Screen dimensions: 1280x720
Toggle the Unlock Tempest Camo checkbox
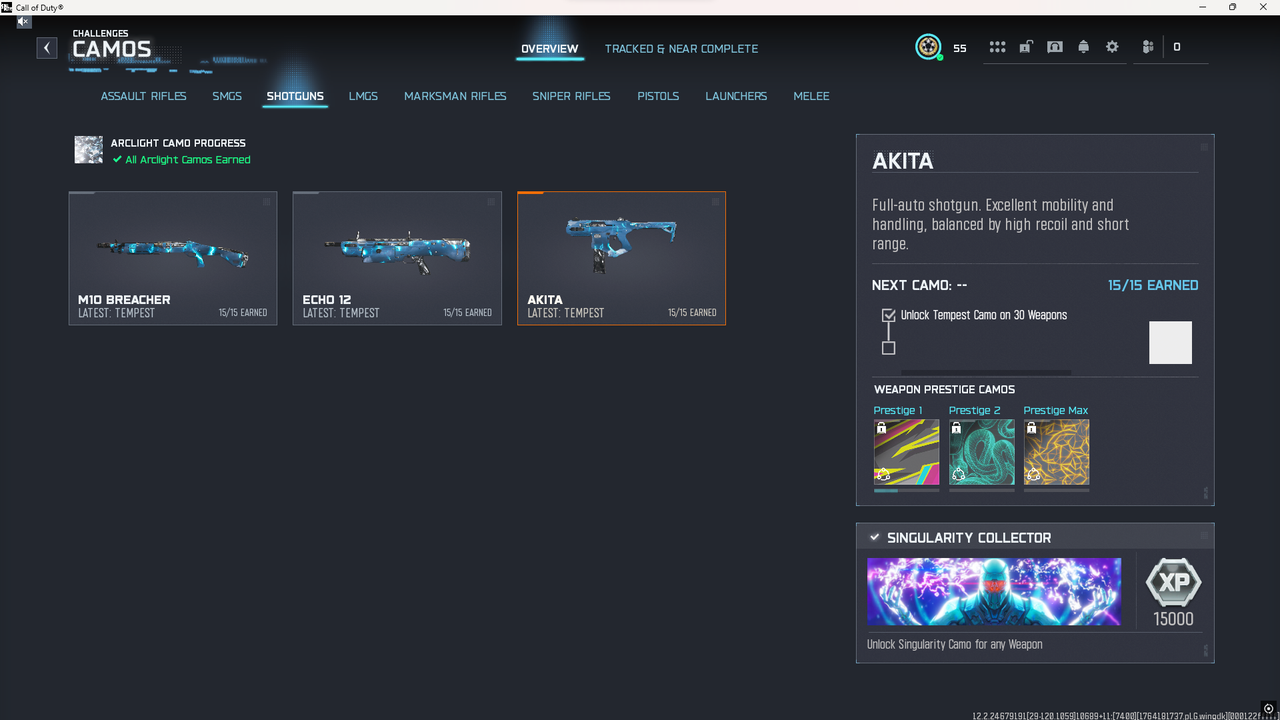click(x=888, y=315)
